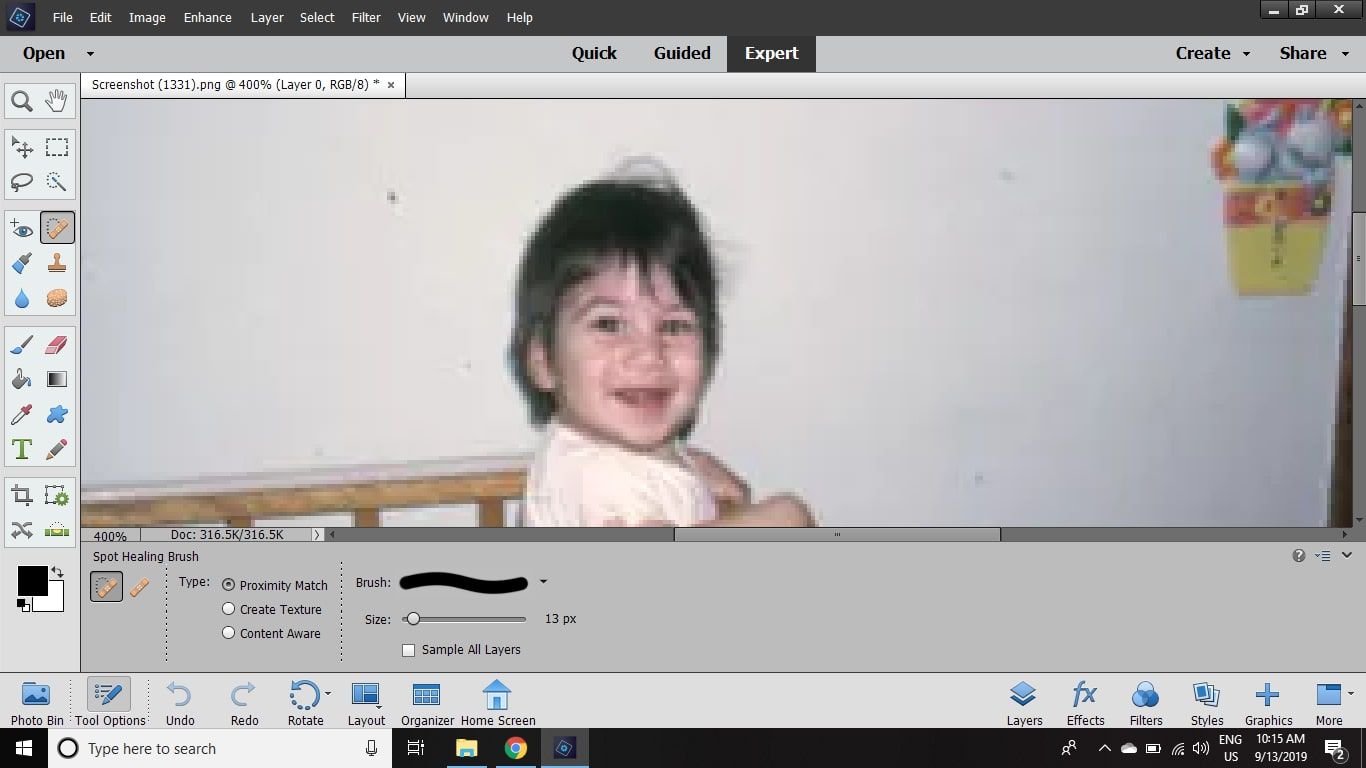The width and height of the screenshot is (1366, 768).
Task: Click the zoom percentage field
Action: pyautogui.click(x=110, y=536)
